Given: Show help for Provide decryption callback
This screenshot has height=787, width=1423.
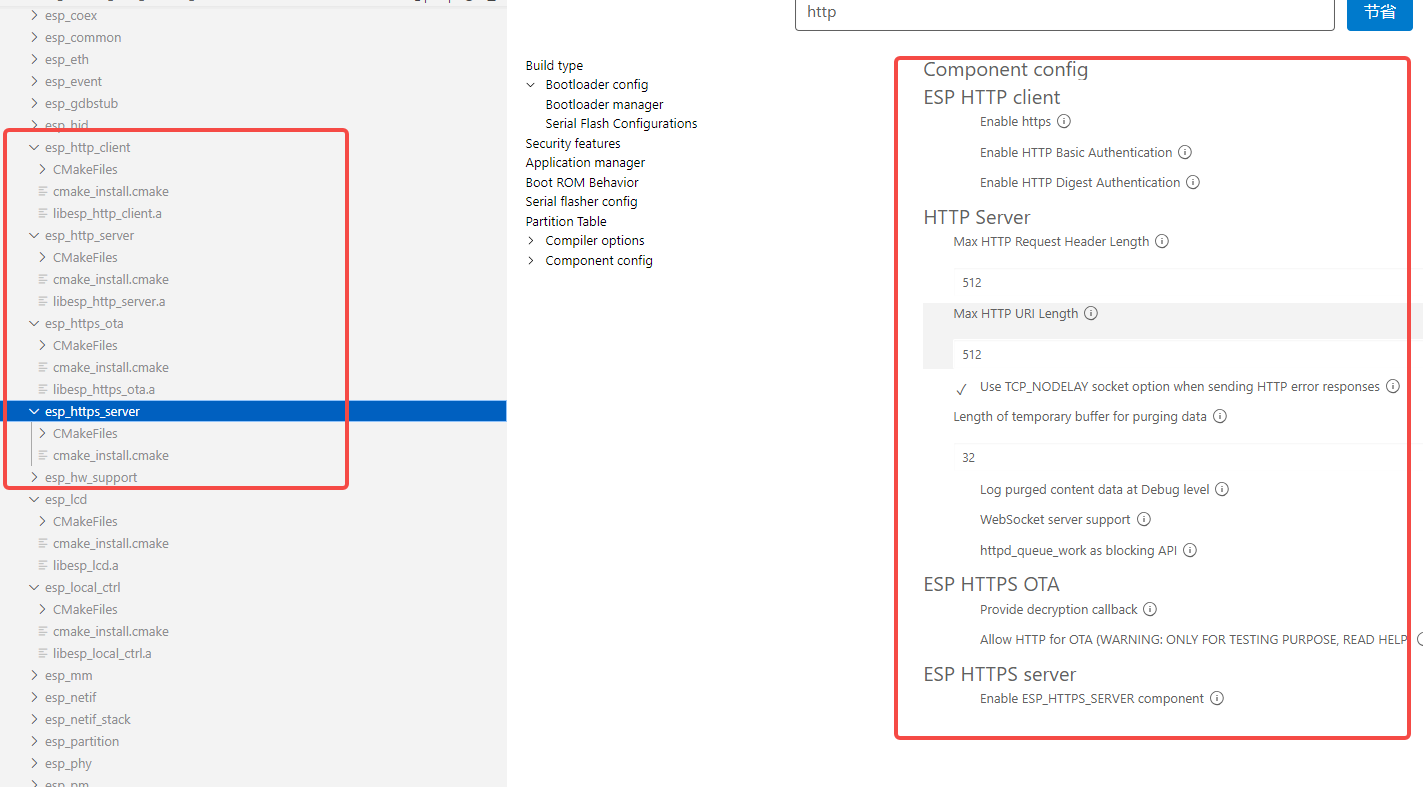Looking at the screenshot, I should coord(1150,609).
